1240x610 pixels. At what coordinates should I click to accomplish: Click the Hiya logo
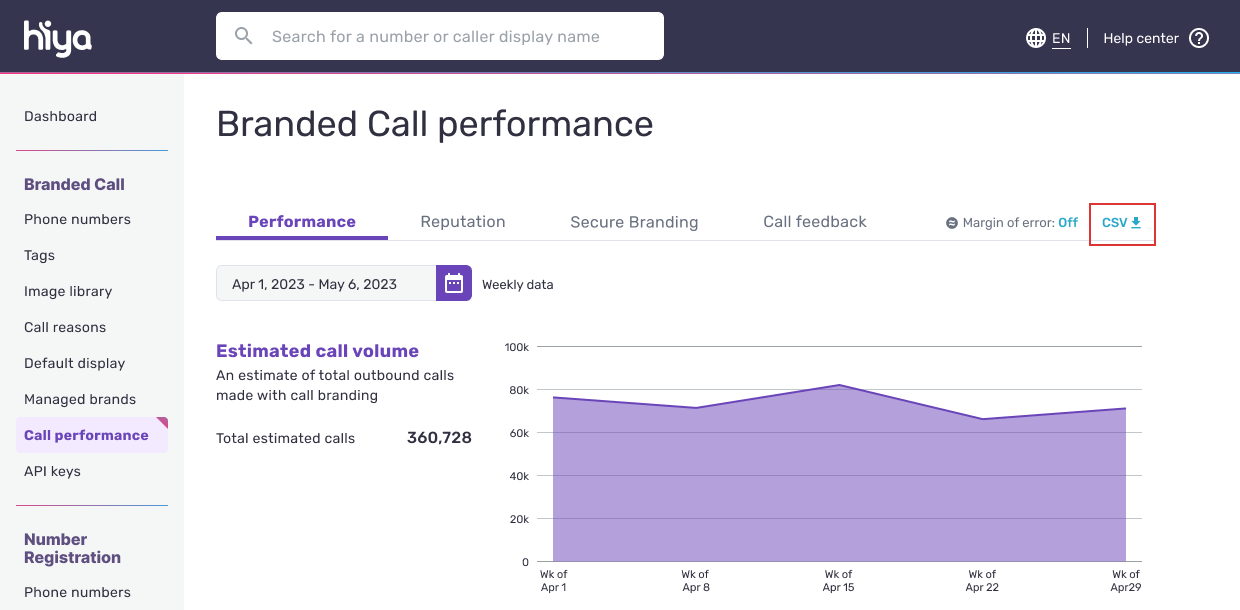[x=58, y=38]
